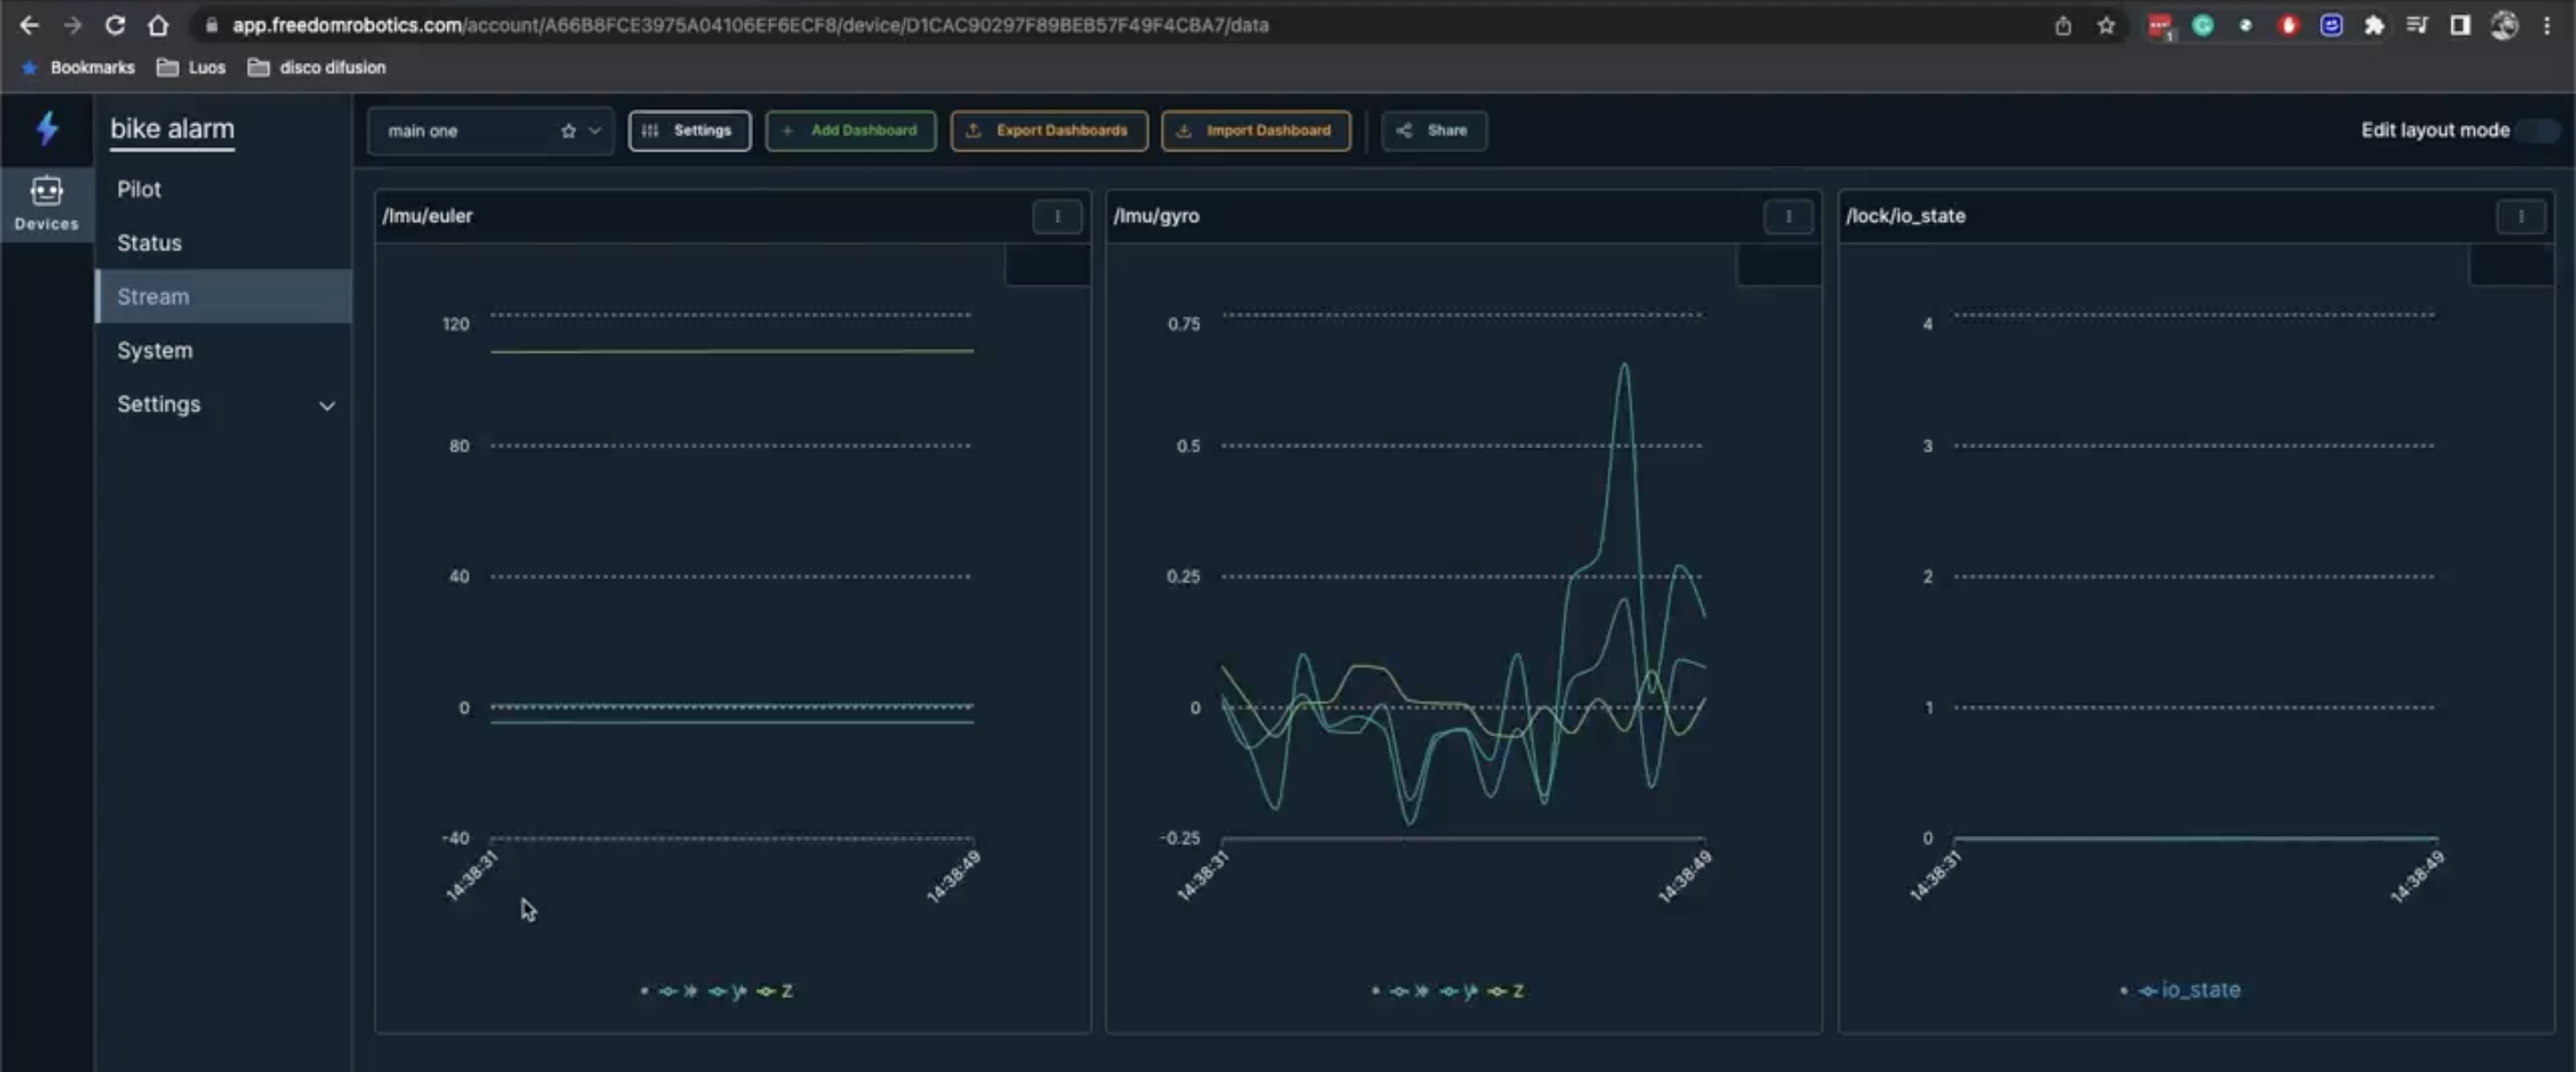Reload the page with browser refresh icon
Image resolution: width=2576 pixels, height=1072 pixels.
[115, 25]
